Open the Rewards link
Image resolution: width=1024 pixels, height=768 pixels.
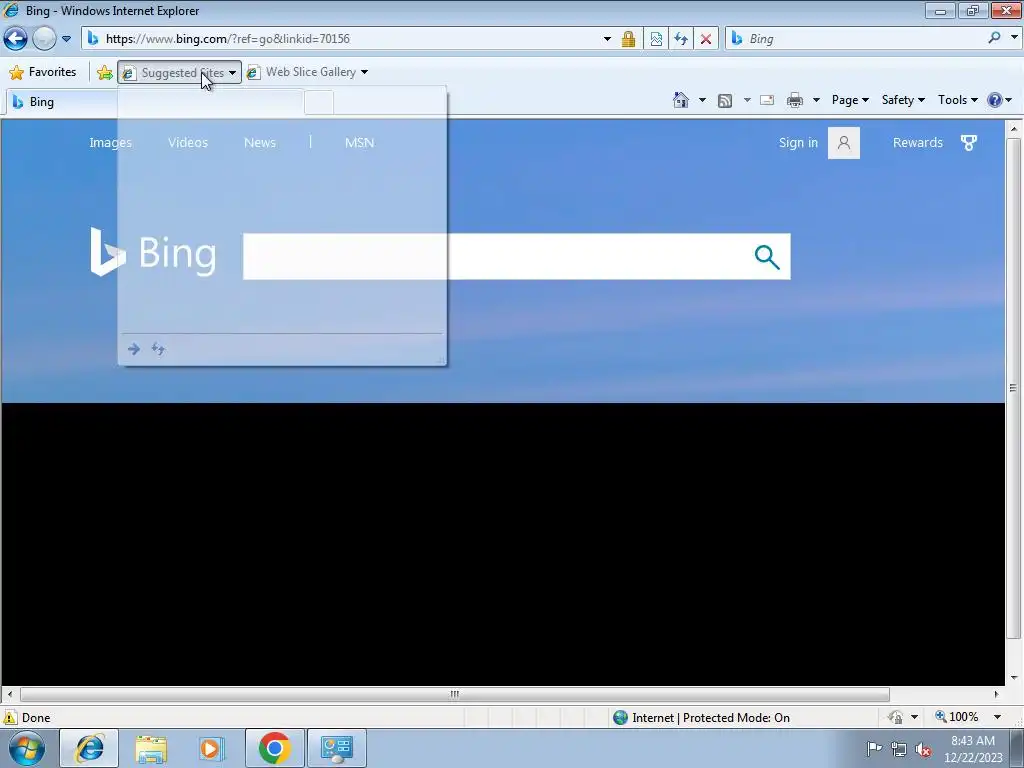(918, 142)
